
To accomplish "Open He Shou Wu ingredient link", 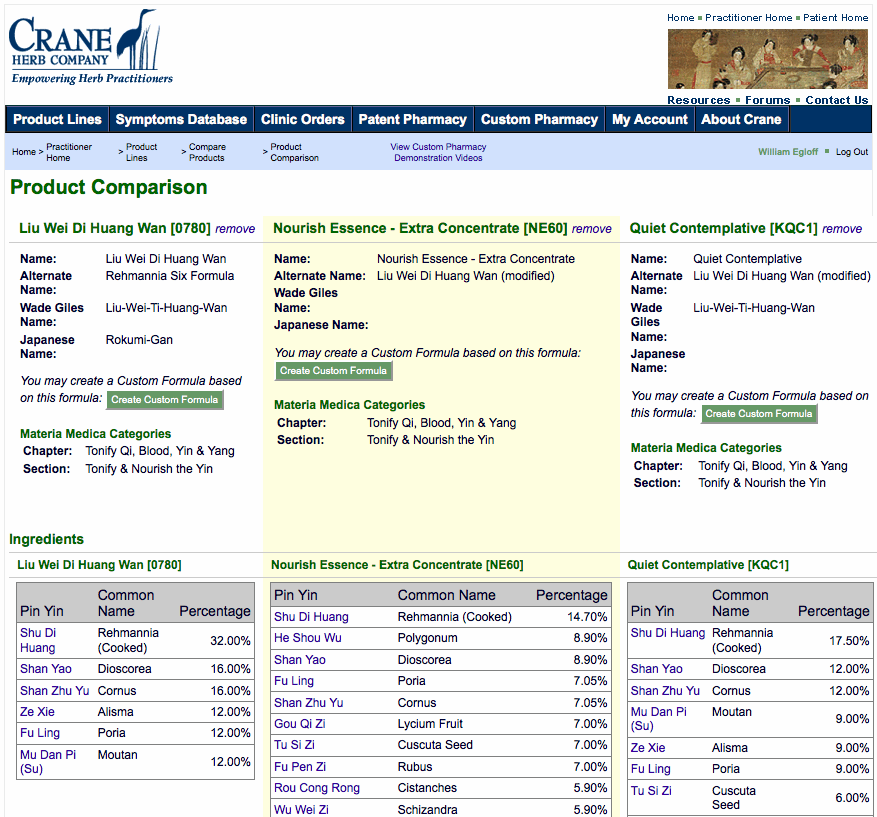I will [307, 638].
